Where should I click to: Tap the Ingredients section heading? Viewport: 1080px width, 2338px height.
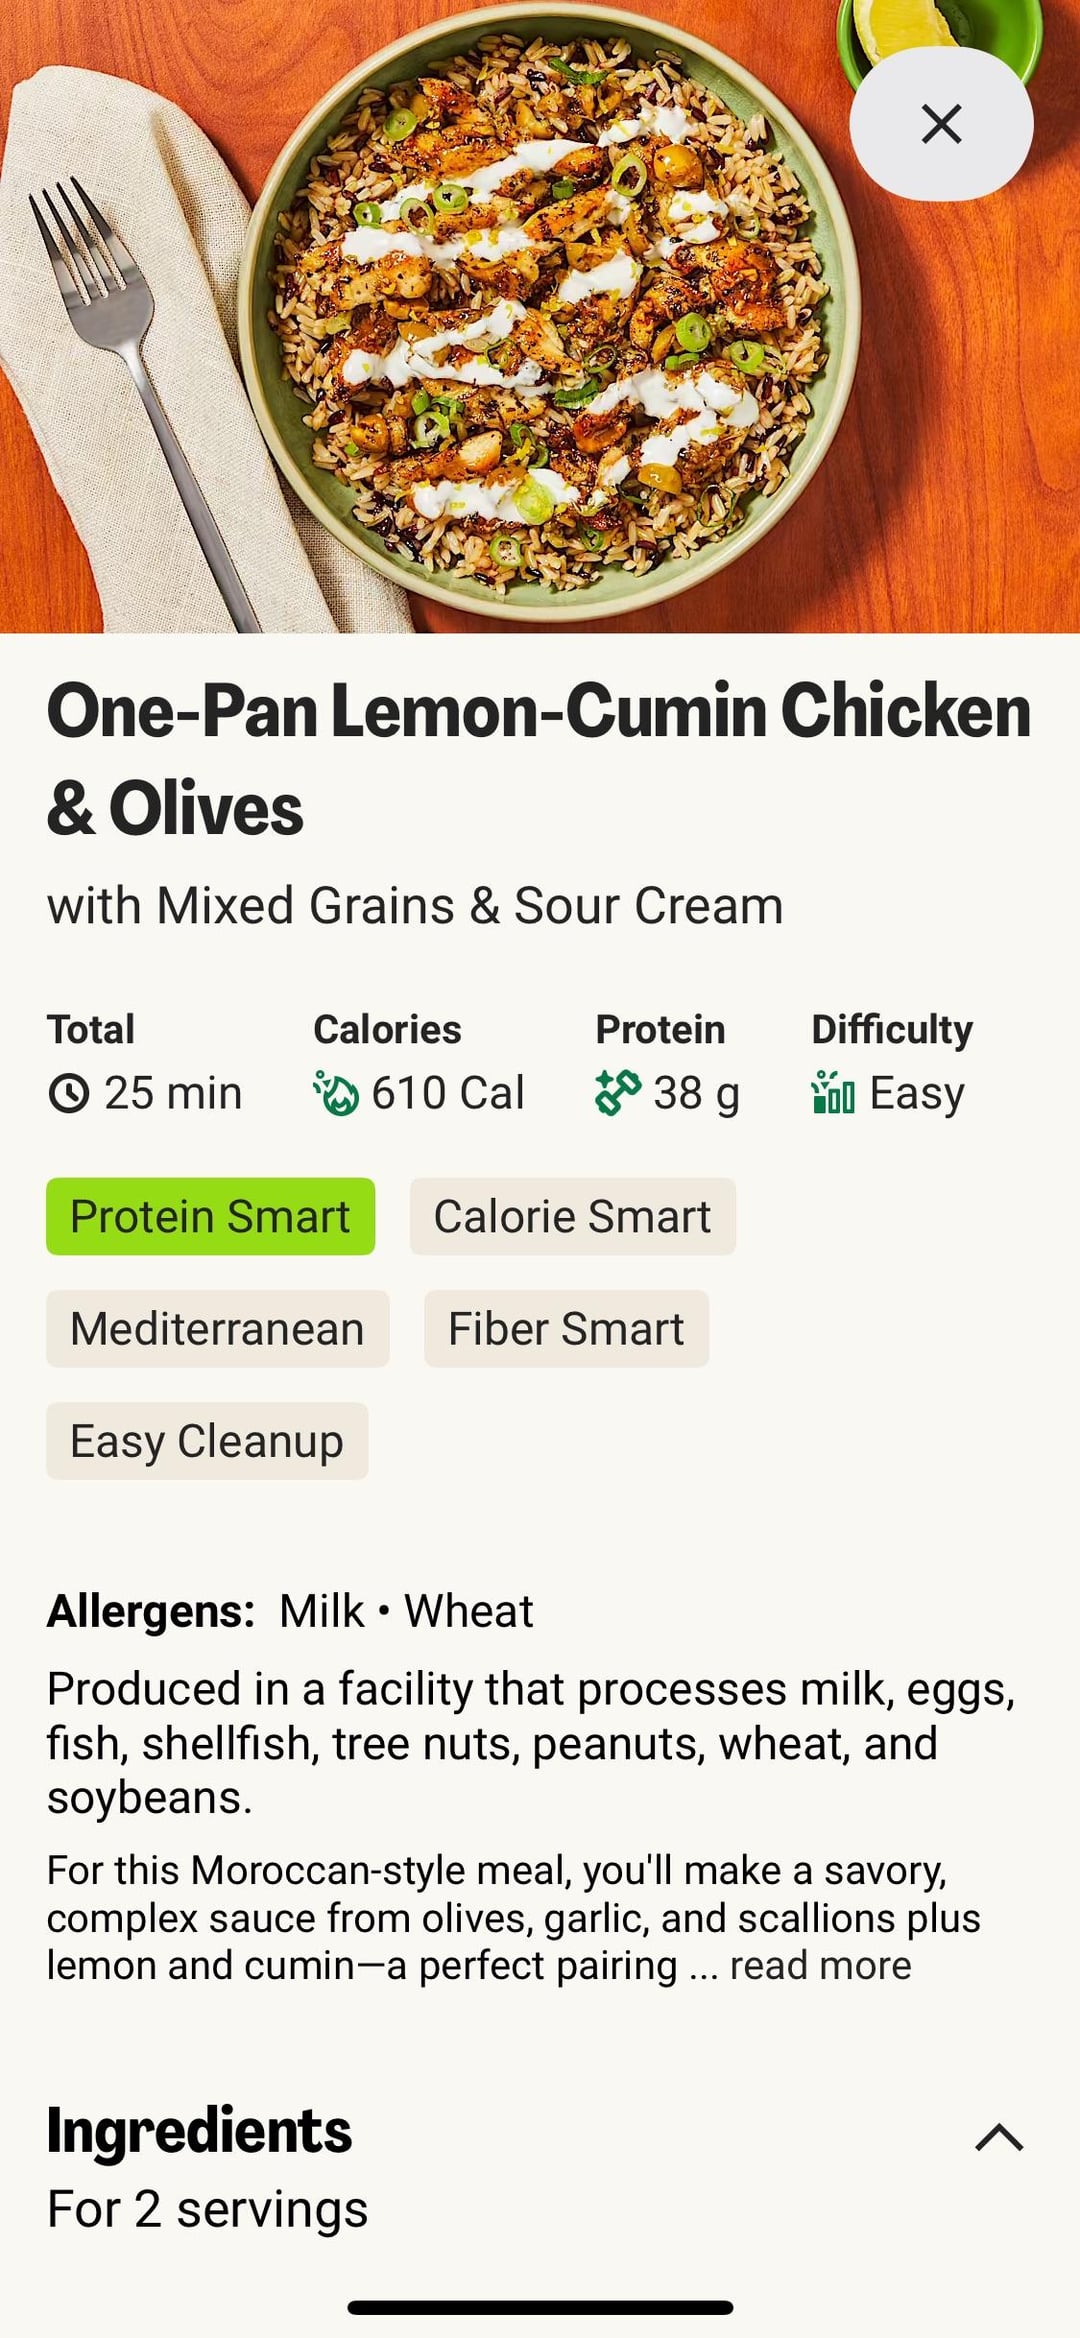(199, 2130)
